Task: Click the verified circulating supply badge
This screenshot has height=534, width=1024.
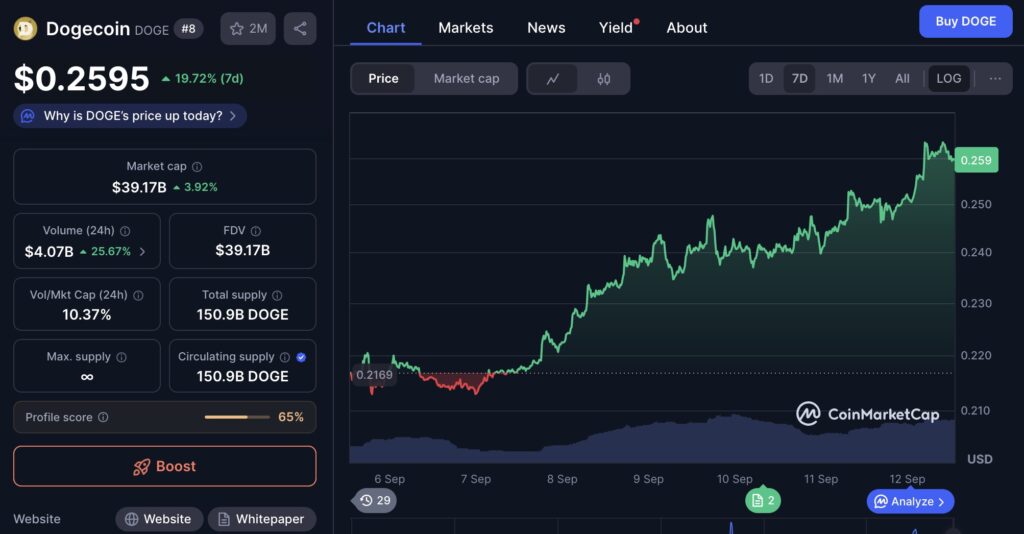Action: click(301, 357)
